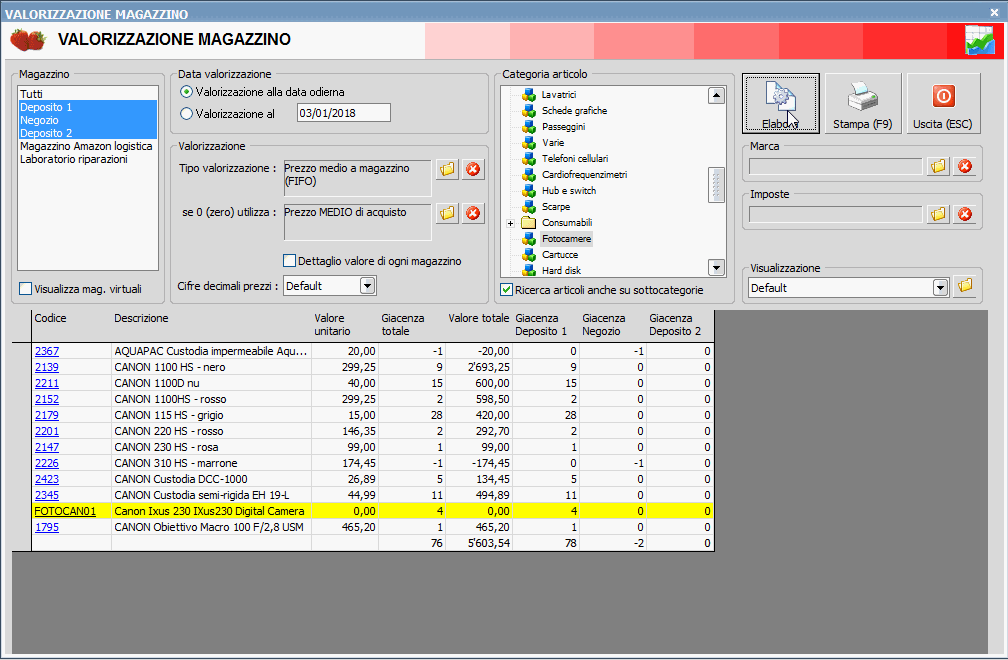
Task: Toggle 'Visualizza mag. virtuali' checkbox
Action: click(x=26, y=289)
